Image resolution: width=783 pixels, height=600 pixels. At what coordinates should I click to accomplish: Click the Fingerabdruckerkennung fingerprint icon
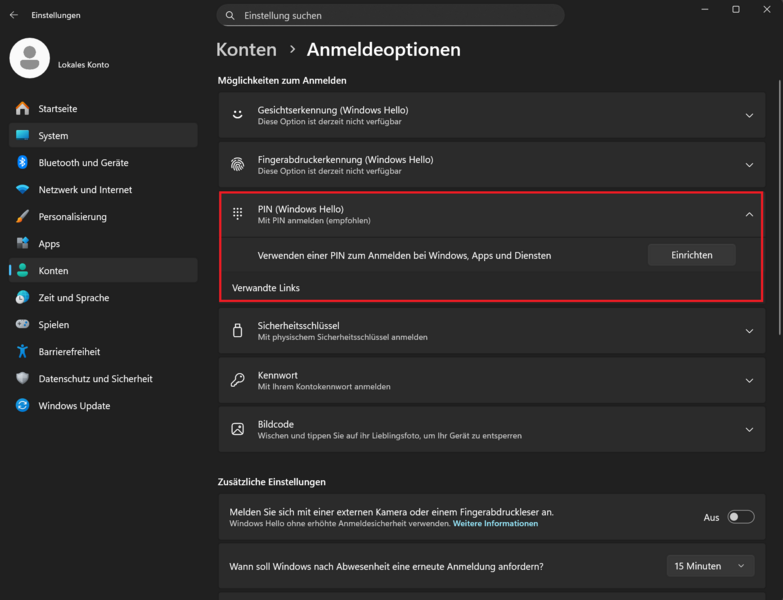237,165
